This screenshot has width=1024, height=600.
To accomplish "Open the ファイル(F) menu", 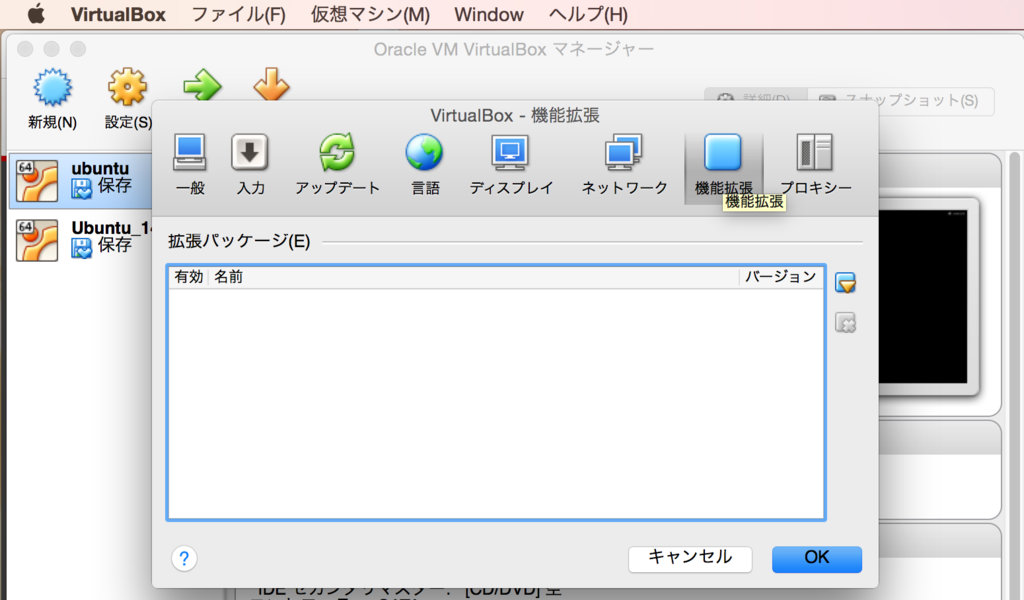I will tap(238, 14).
